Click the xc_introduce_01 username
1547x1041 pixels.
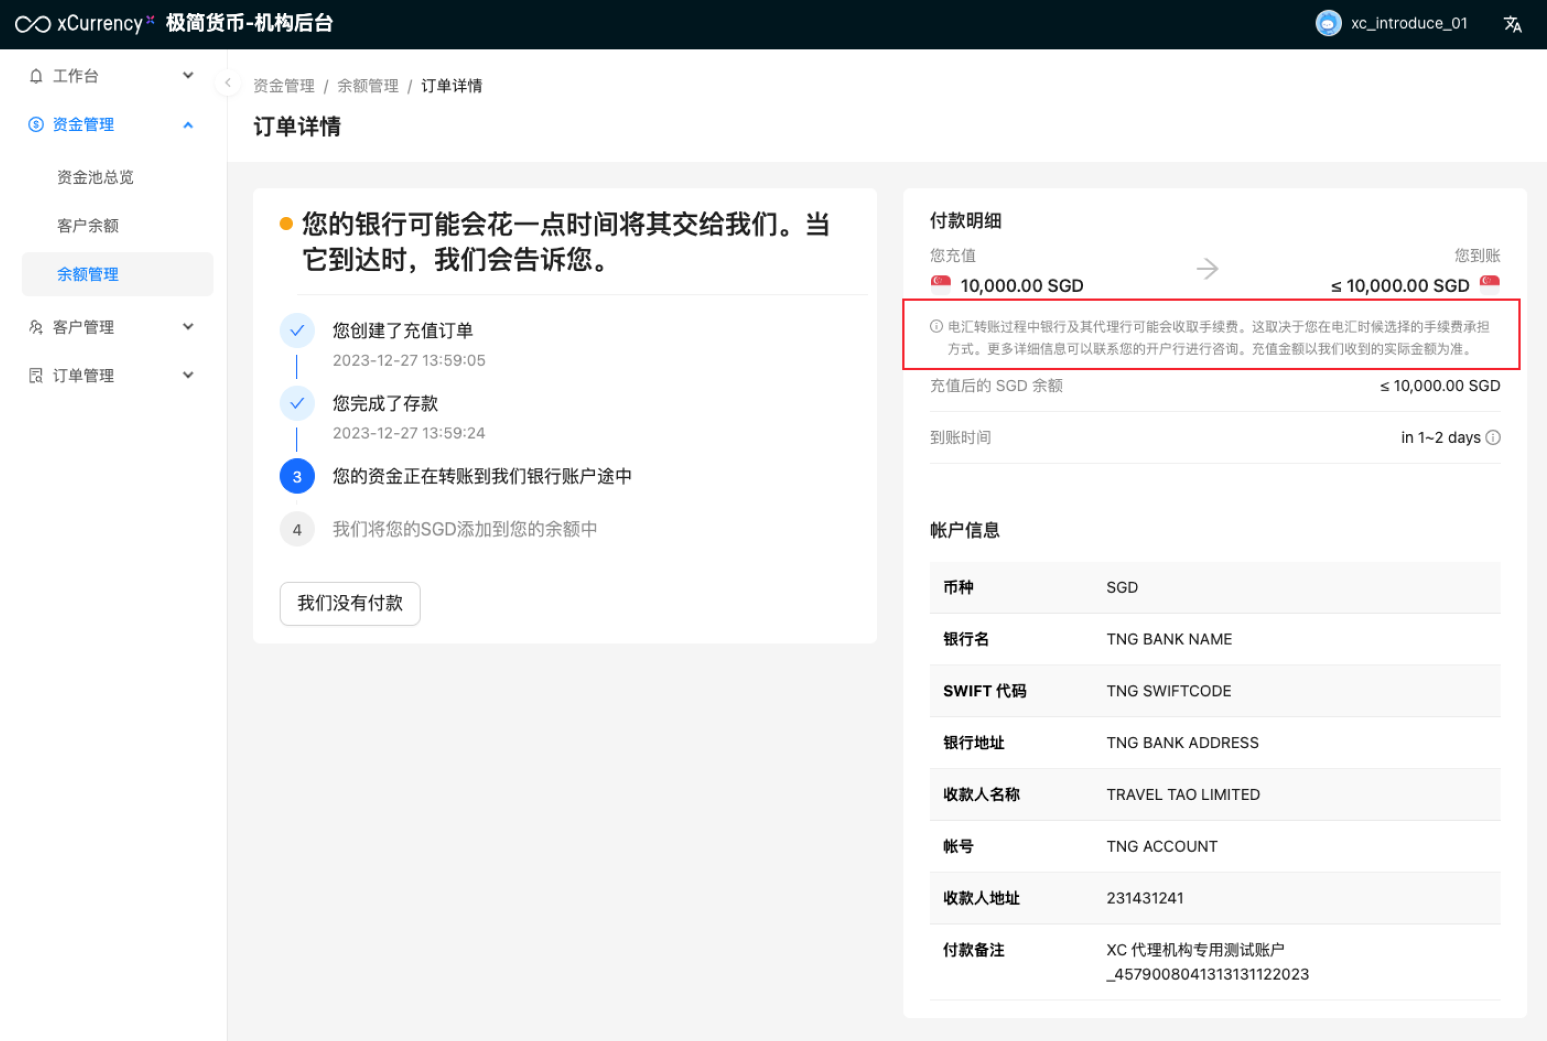1409,24
